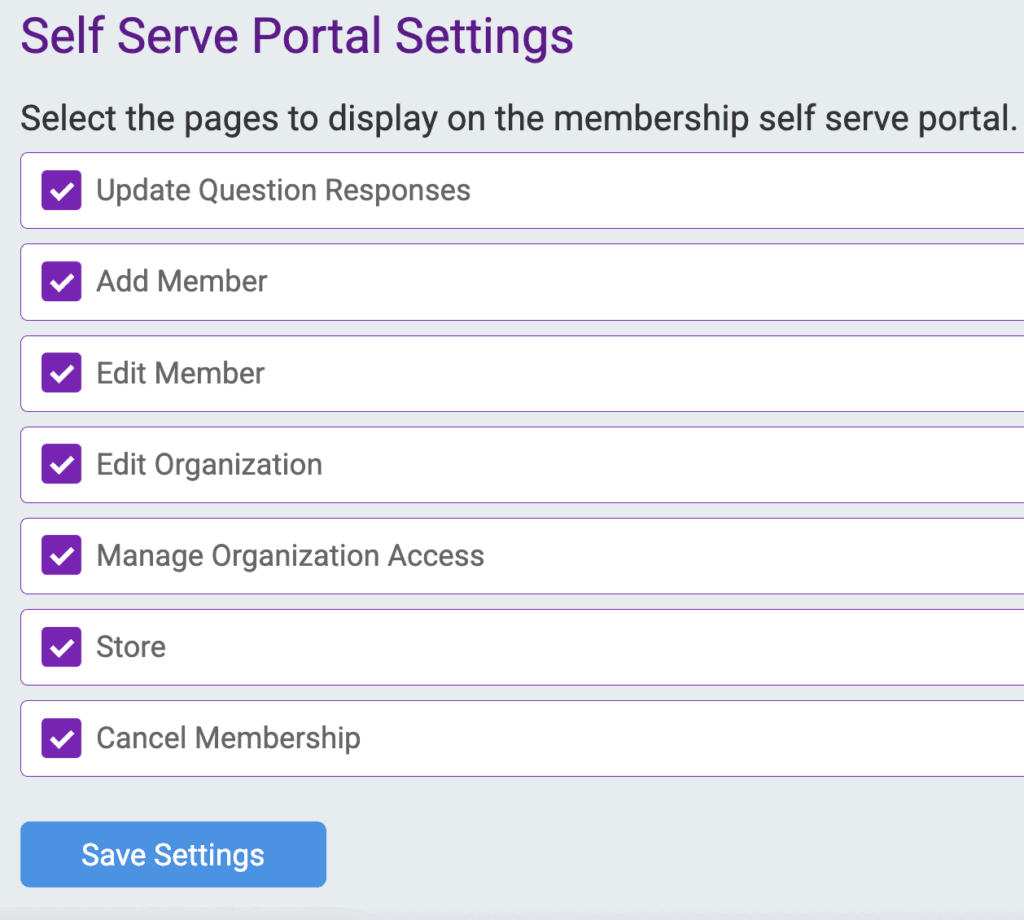The width and height of the screenshot is (1024, 920).
Task: Disable the Store page checkbox
Action: pos(61,647)
